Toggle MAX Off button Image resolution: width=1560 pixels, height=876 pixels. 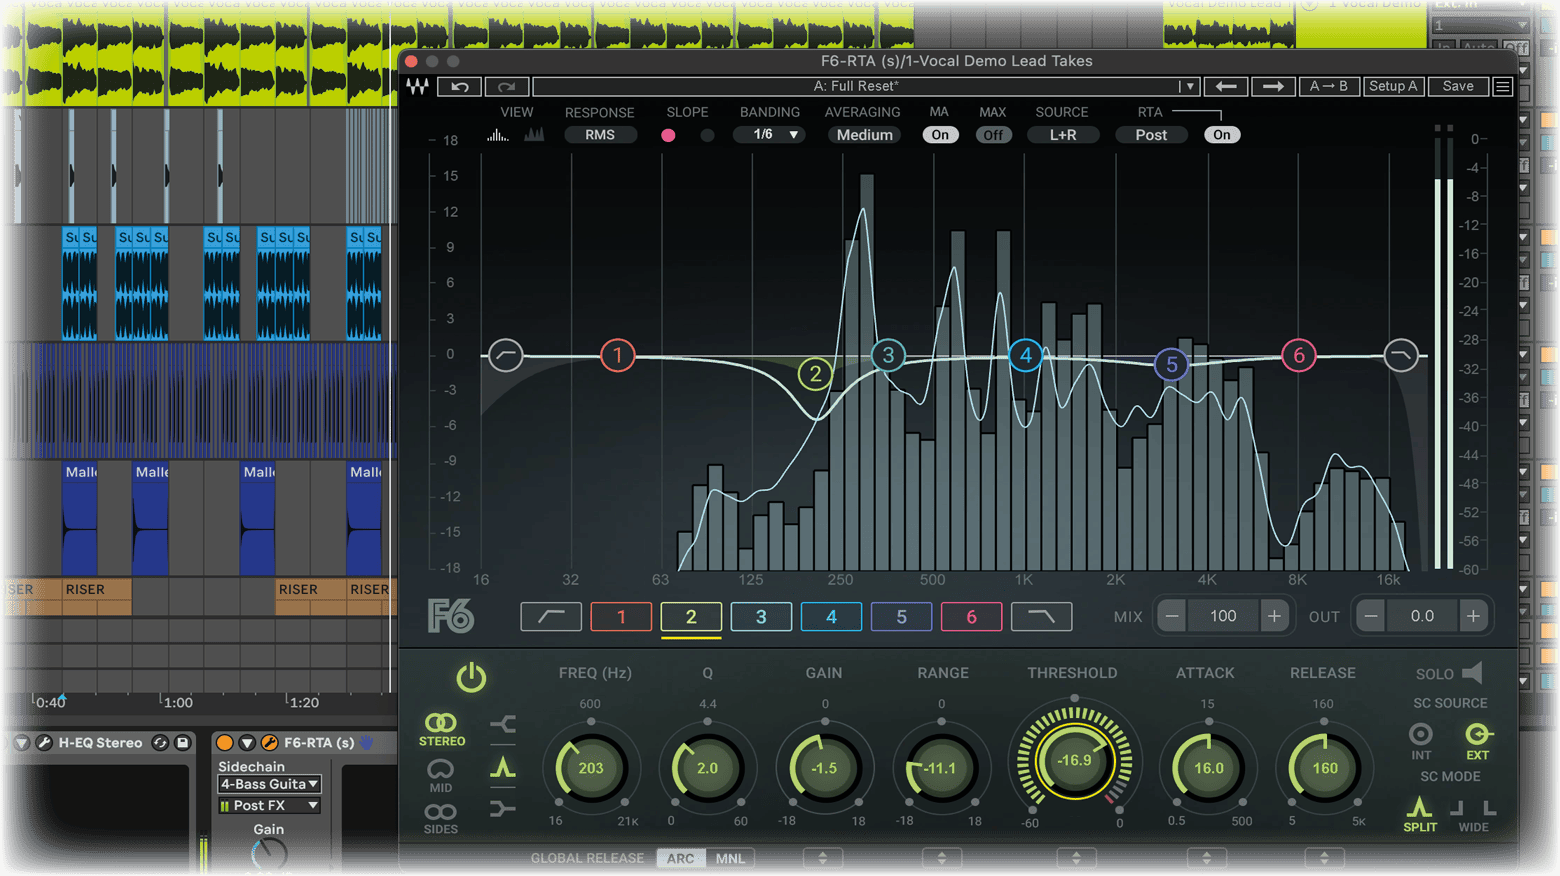tap(993, 135)
